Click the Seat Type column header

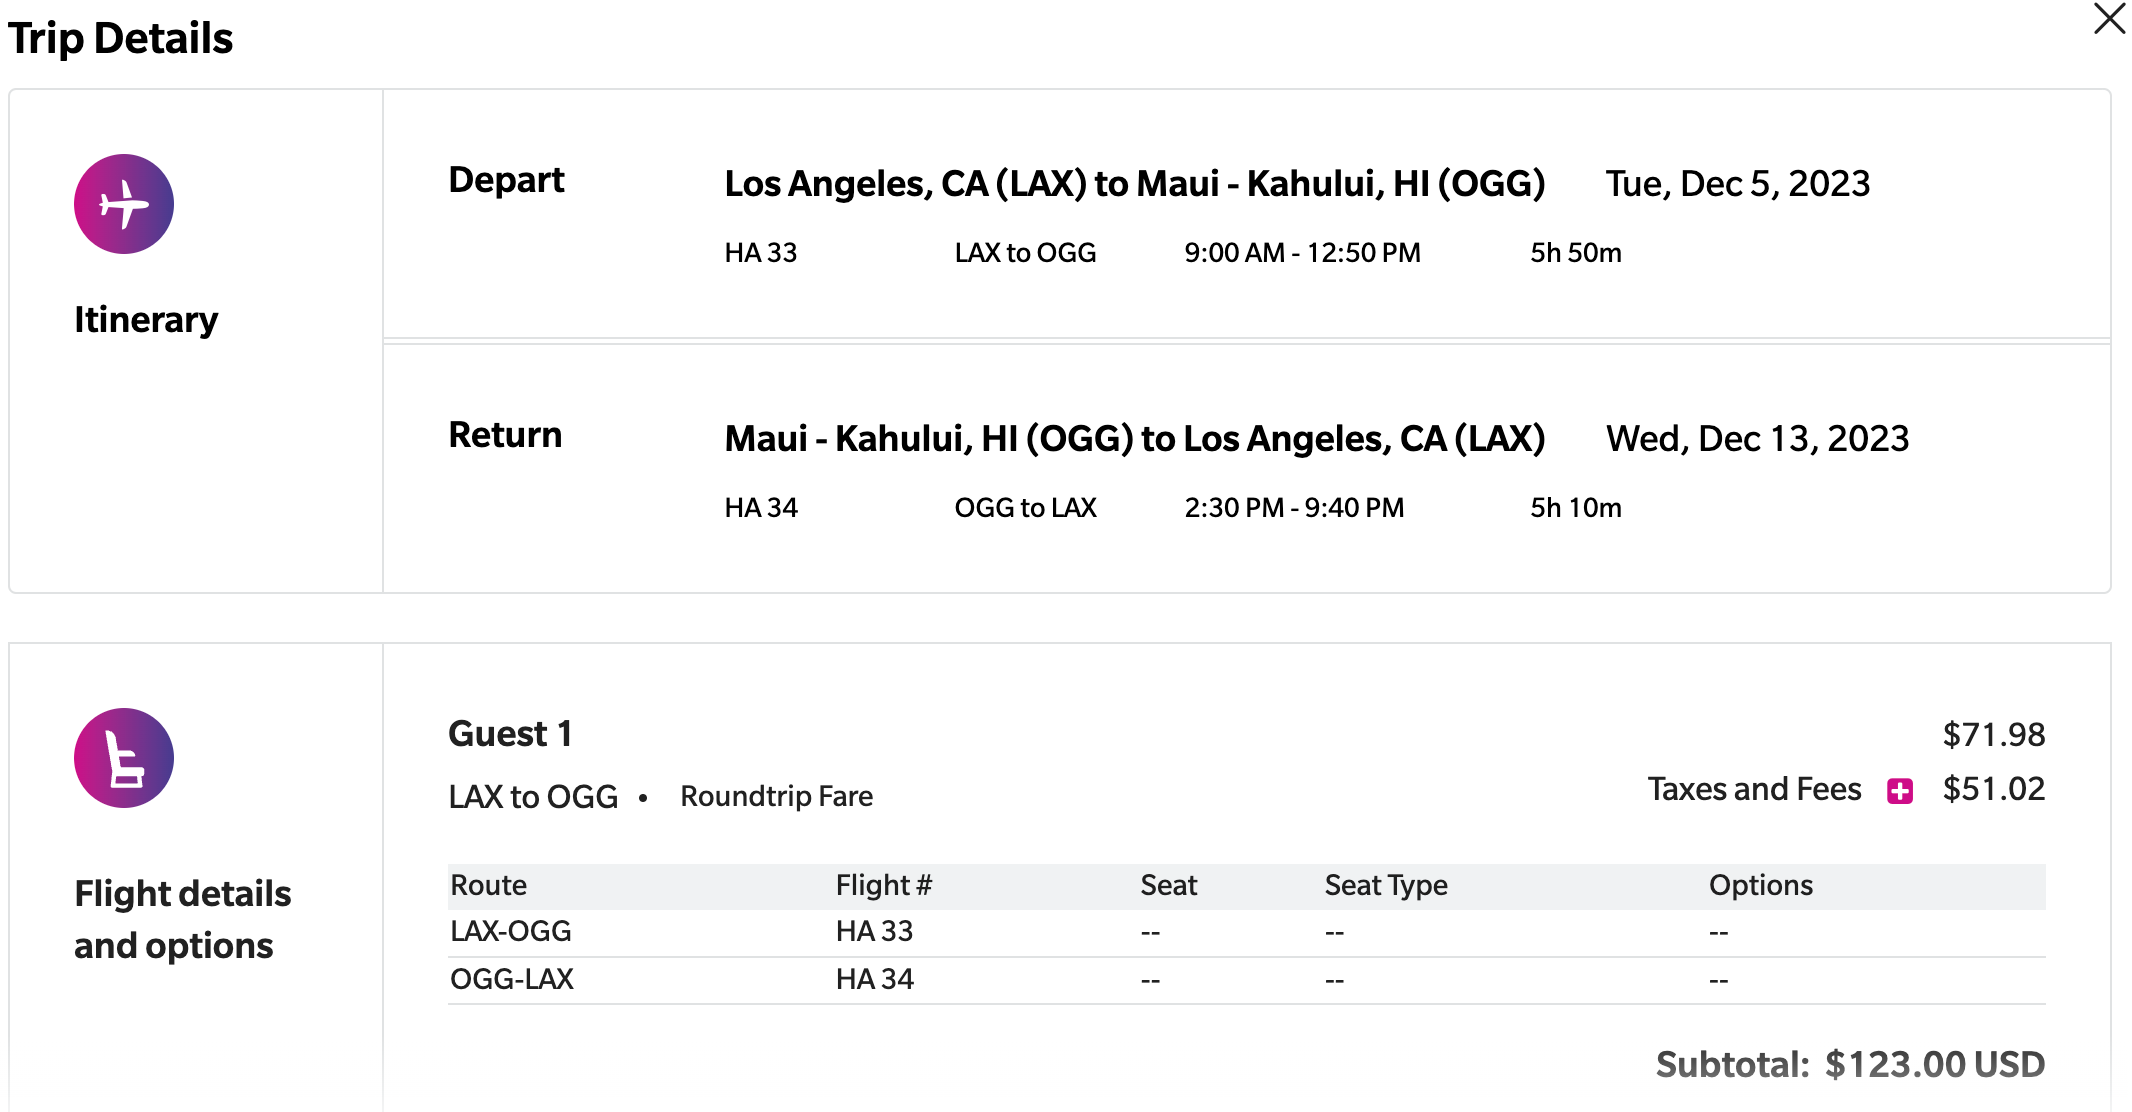point(1384,884)
